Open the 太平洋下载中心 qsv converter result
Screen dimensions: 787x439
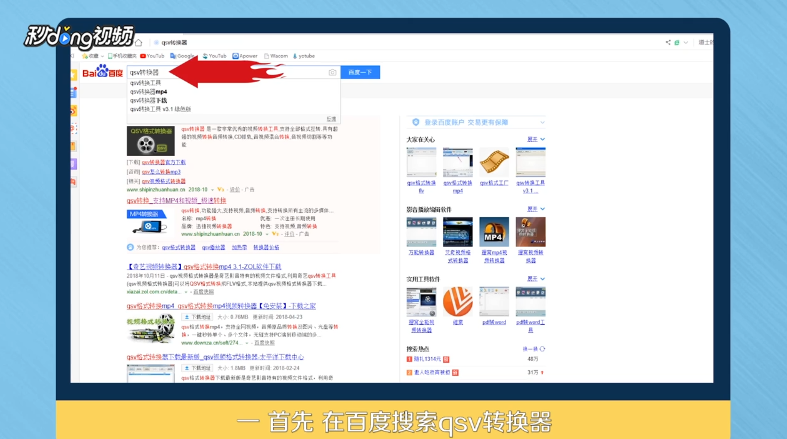tap(215, 357)
